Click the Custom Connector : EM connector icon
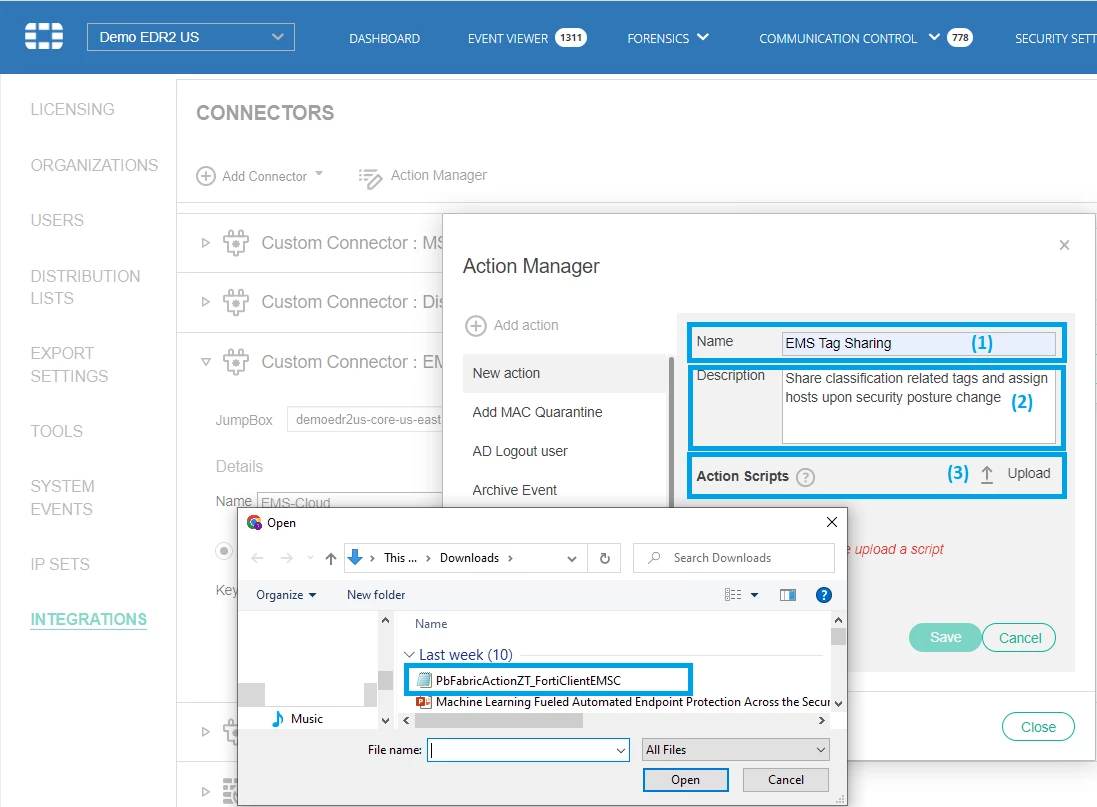 click(x=236, y=363)
